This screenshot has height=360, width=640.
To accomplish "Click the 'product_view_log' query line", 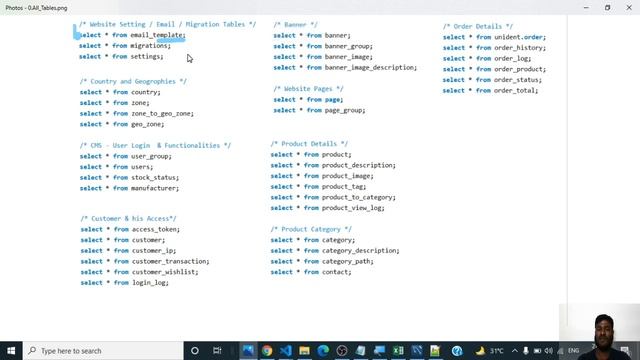I will [x=327, y=208].
